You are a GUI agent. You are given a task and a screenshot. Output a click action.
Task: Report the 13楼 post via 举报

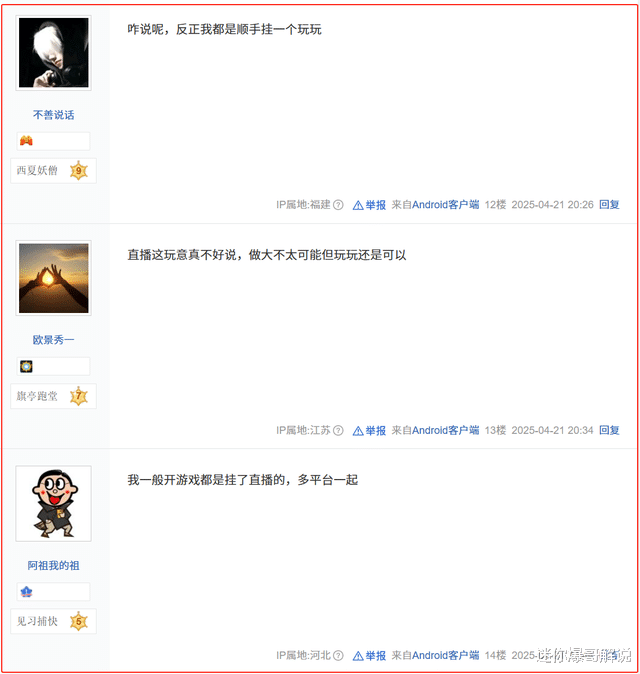369,430
